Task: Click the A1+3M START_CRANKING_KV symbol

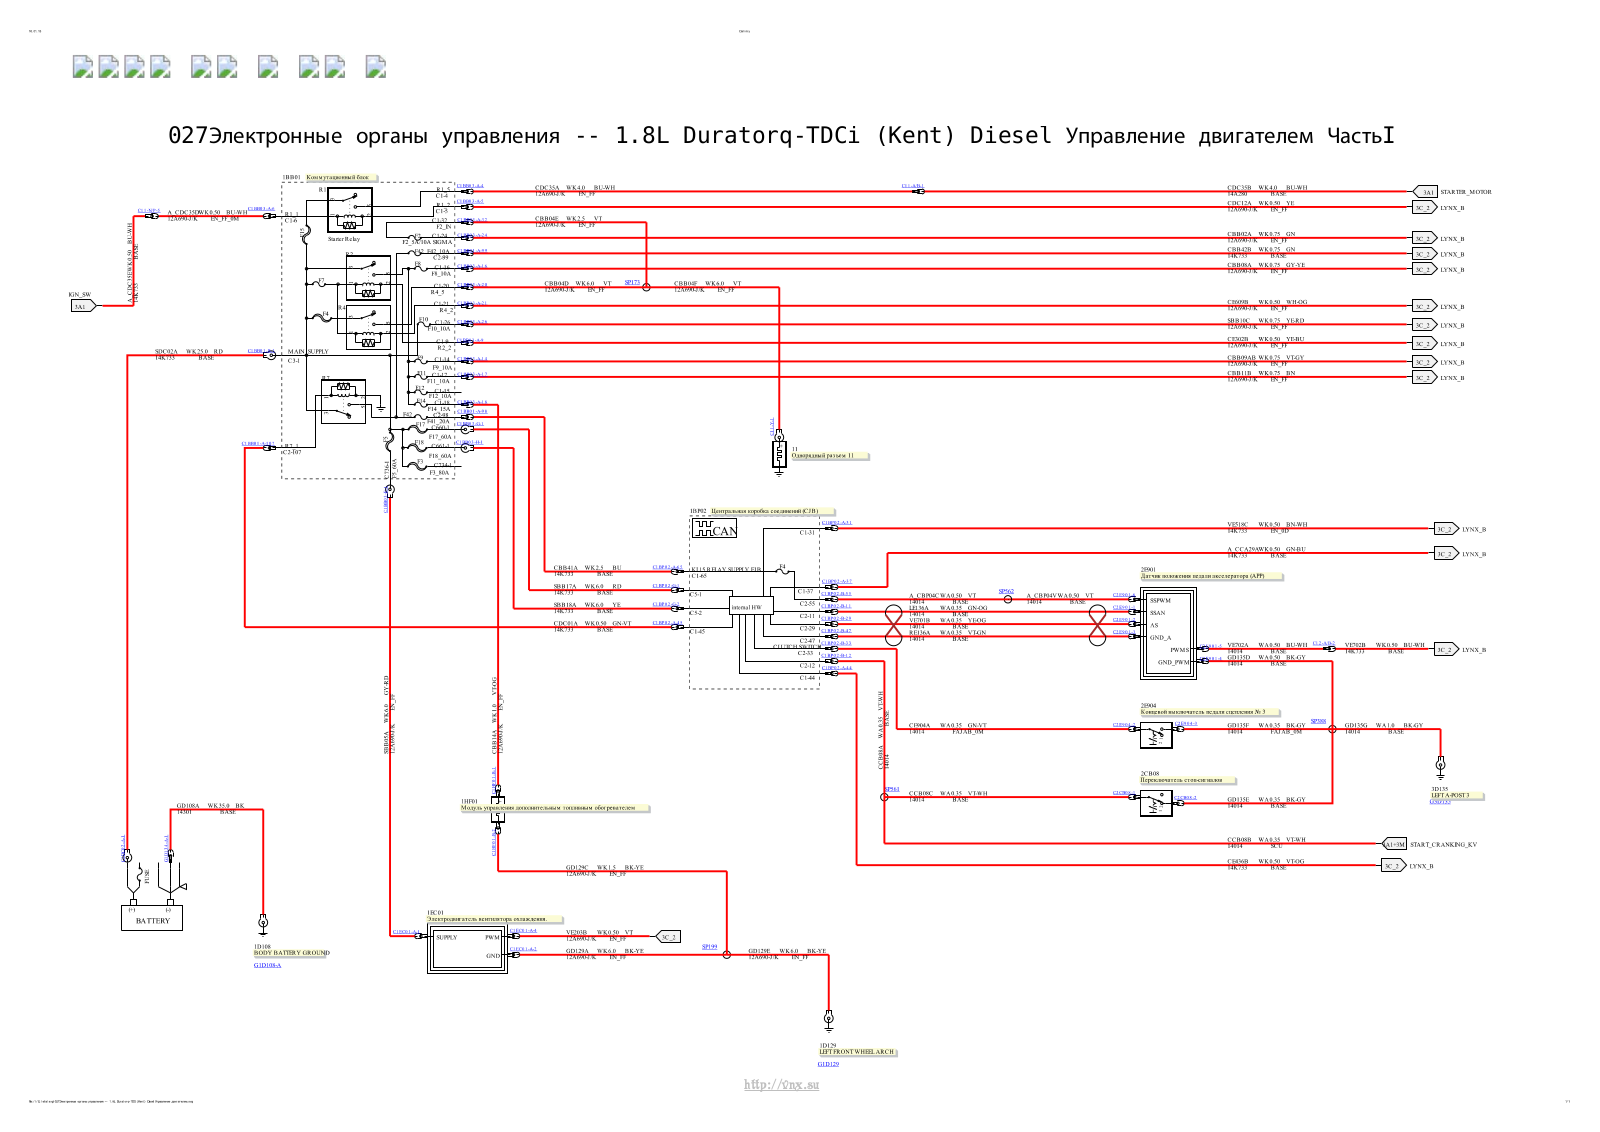Action: click(x=1394, y=844)
